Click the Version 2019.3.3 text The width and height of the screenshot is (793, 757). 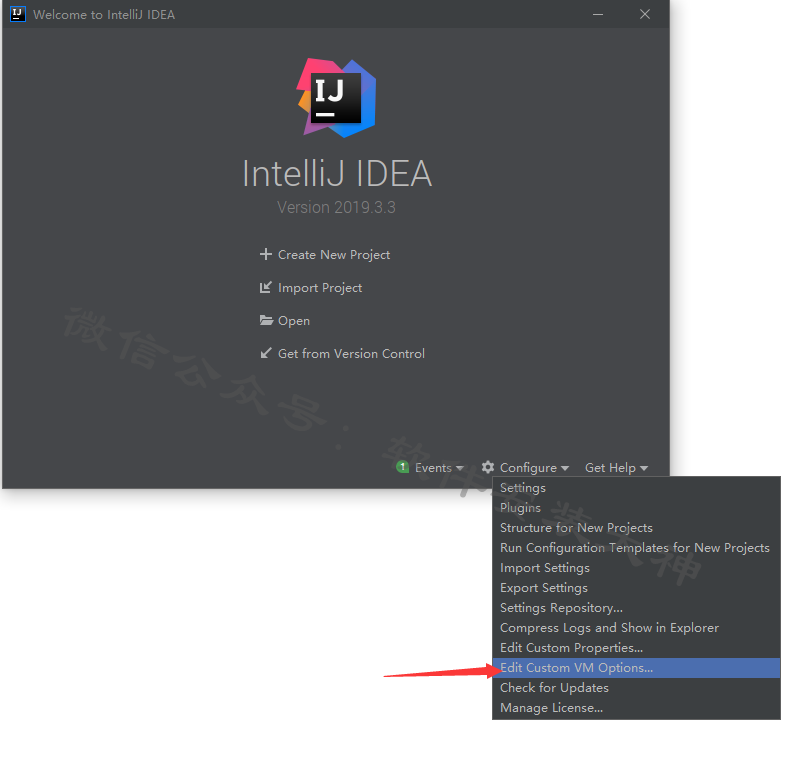tap(336, 207)
